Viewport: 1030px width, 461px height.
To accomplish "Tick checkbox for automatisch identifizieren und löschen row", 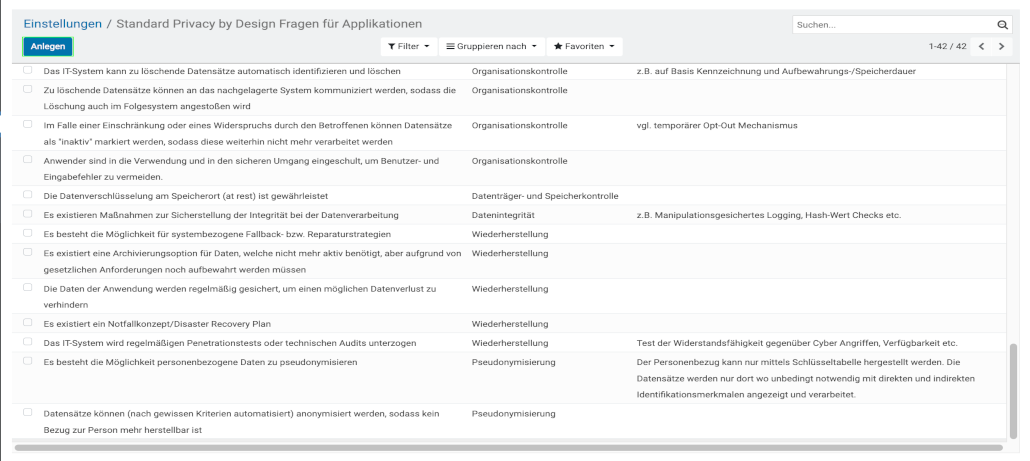I will [x=27, y=71].
